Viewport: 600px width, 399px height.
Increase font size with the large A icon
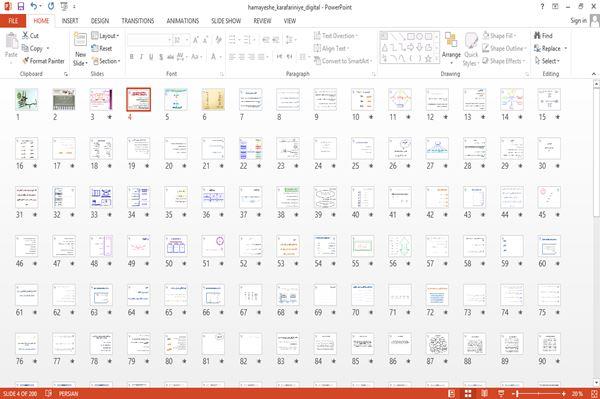pyautogui.click(x=196, y=40)
